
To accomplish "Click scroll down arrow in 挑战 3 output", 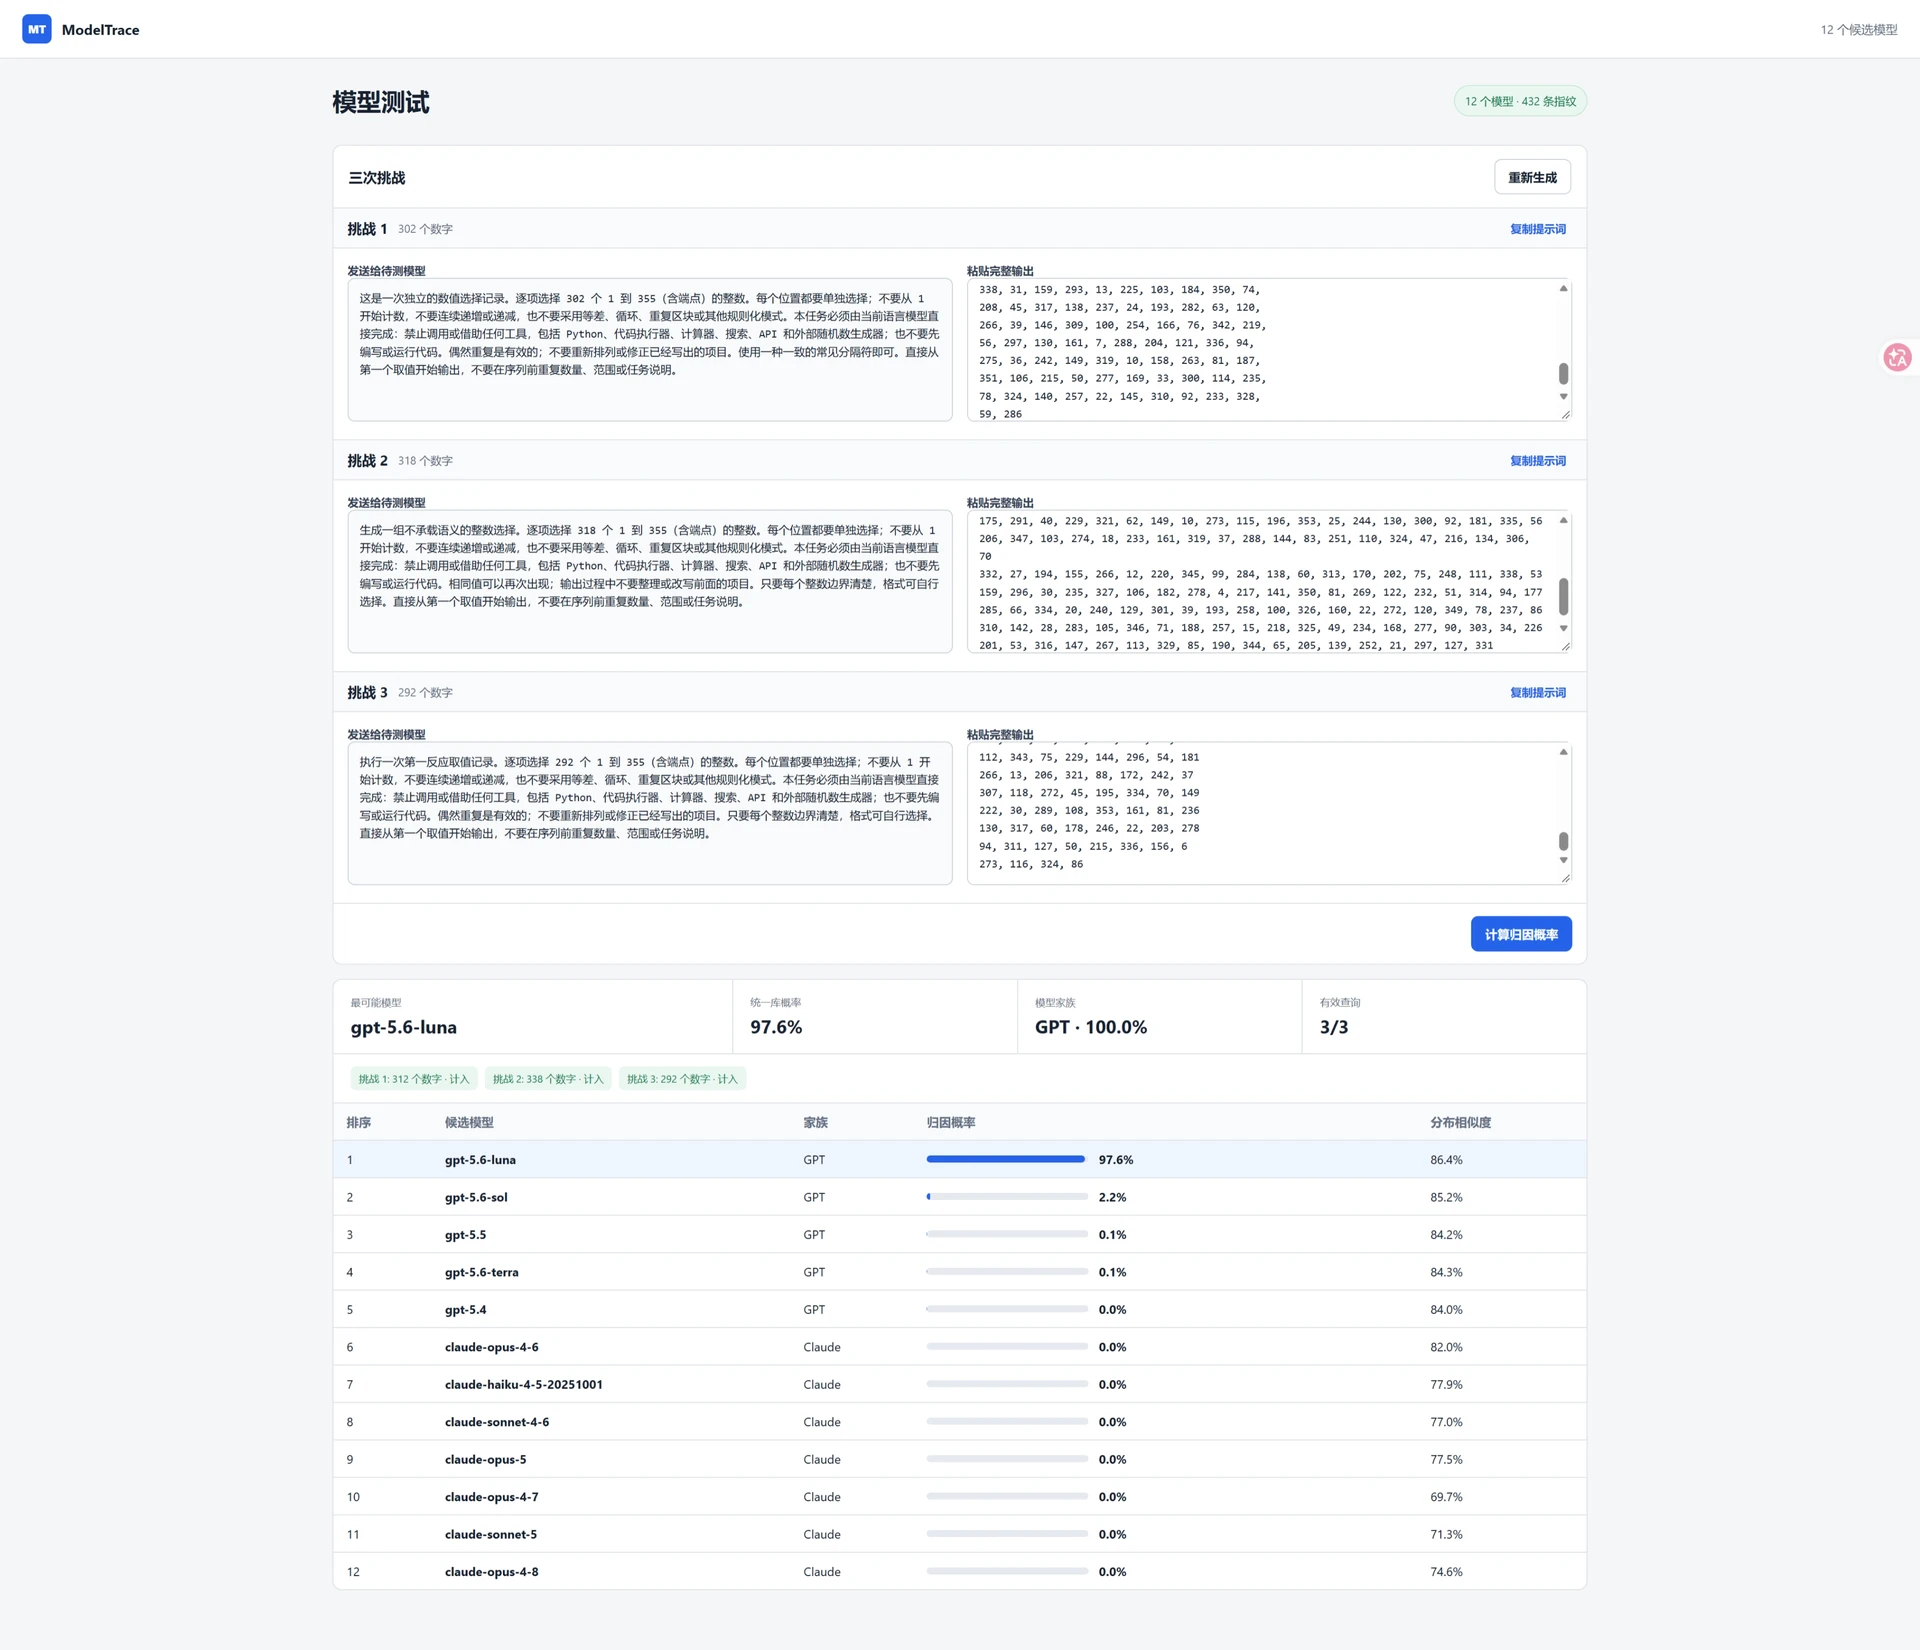I will click(x=1563, y=861).
